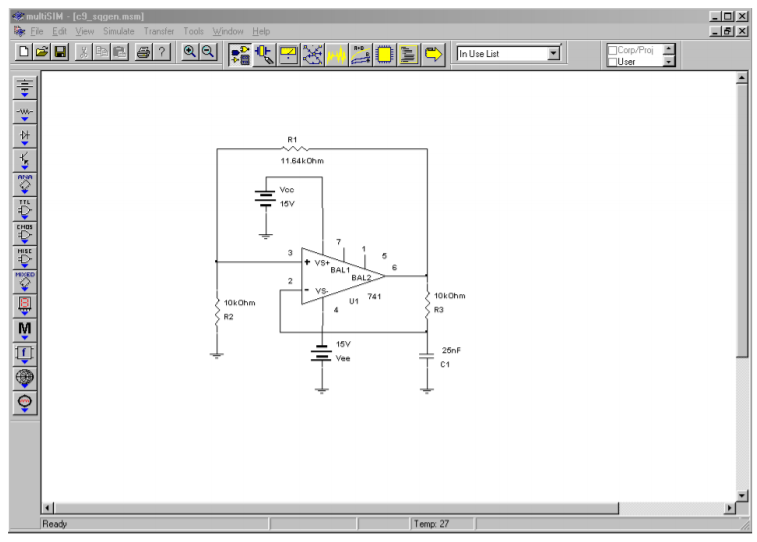Viewport: 757px width, 542px height.
Task: Click the up arrow beside Corp/Proj
Action: point(669,48)
